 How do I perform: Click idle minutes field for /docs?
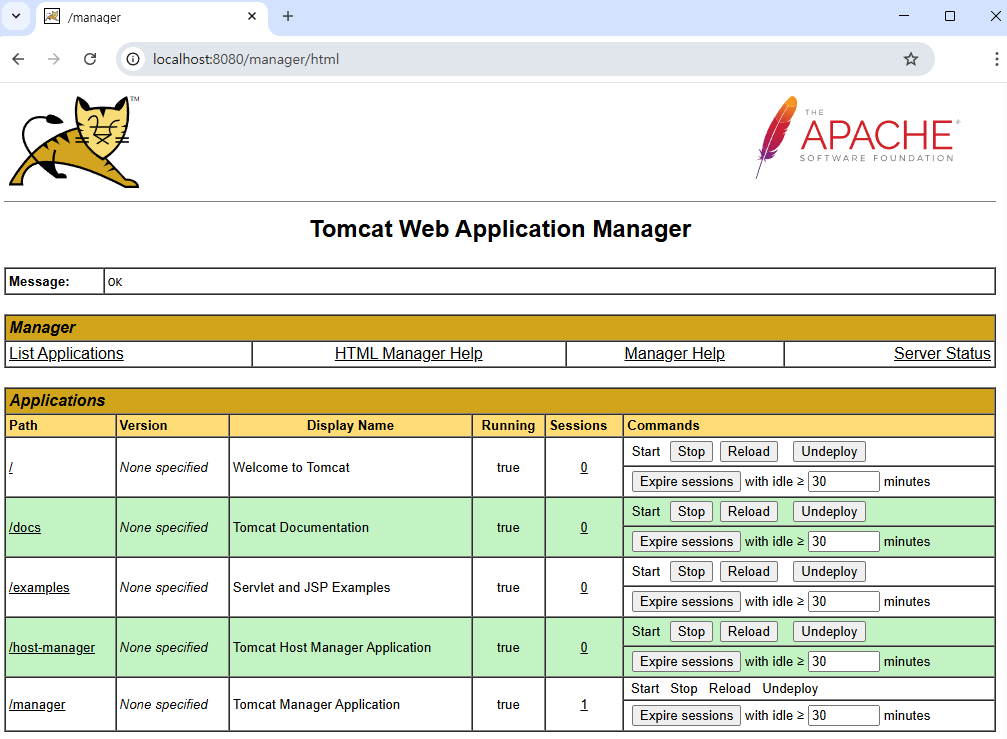click(843, 542)
